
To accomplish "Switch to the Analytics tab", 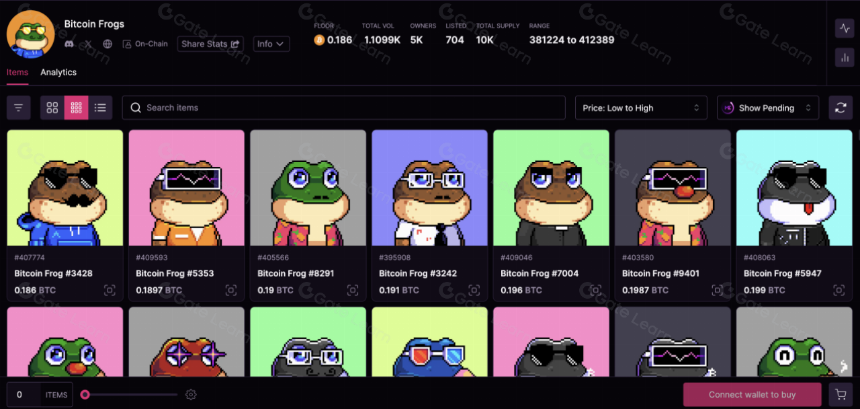I will [58, 72].
